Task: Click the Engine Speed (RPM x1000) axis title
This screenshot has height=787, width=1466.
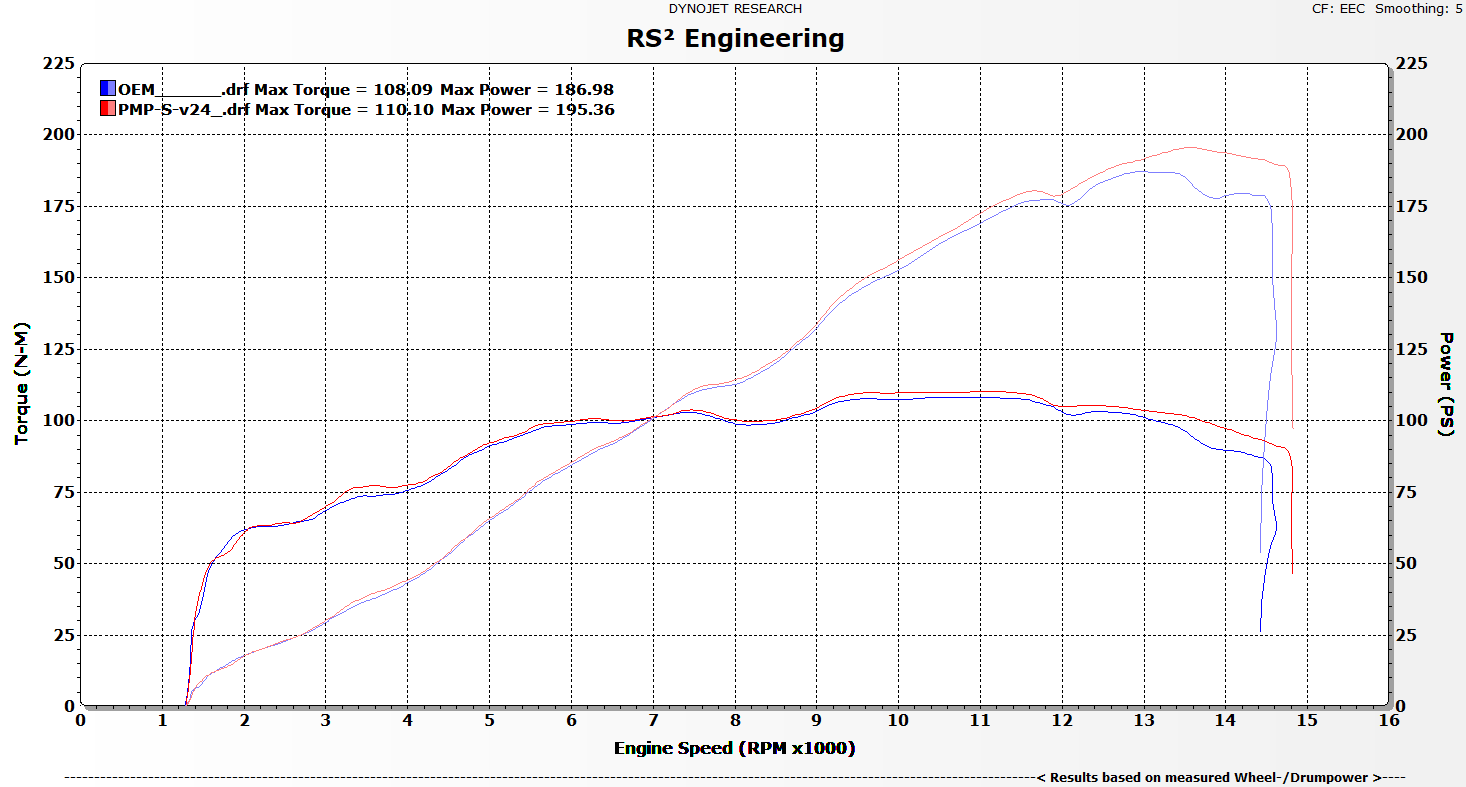Action: 735,748
